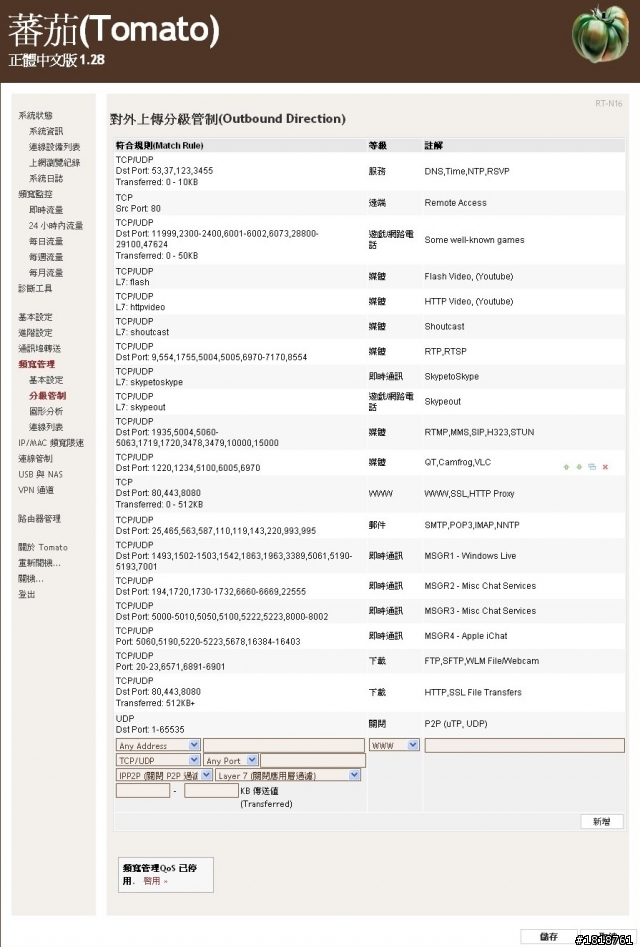
Task: Click 重新開機... in the sidebar
Action: pyautogui.click(x=39, y=563)
